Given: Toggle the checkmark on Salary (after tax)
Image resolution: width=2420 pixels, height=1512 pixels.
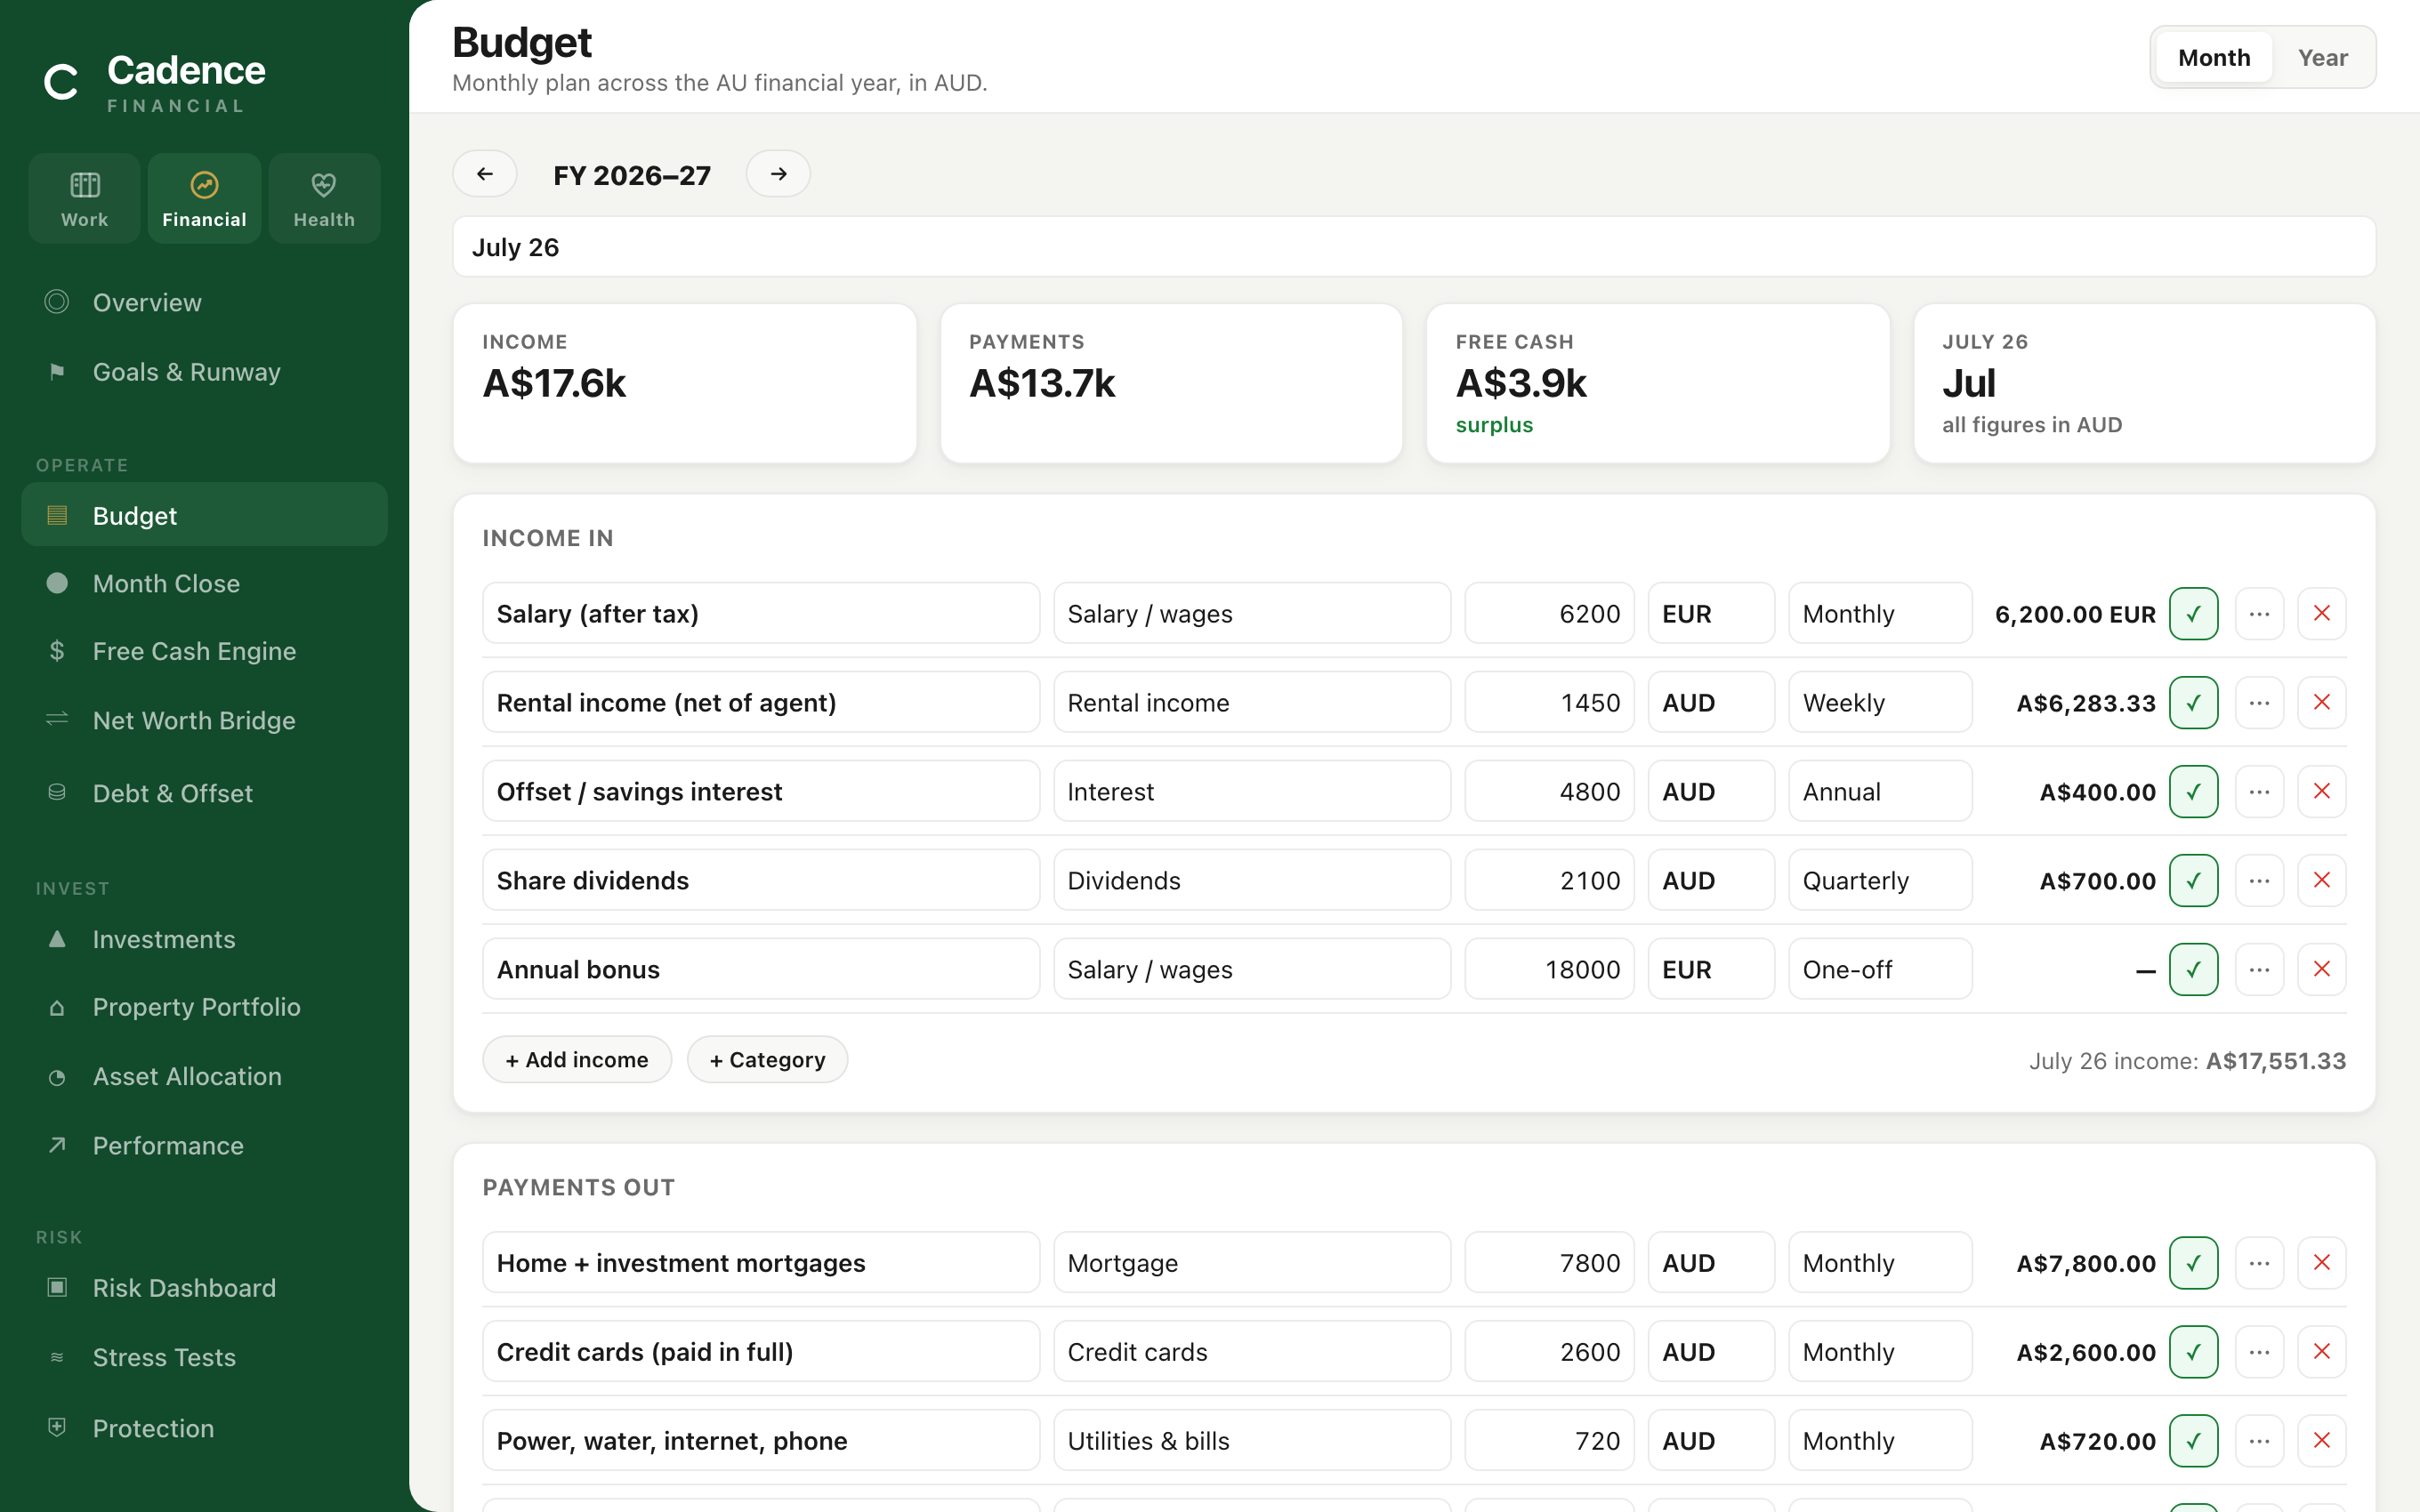Looking at the screenshot, I should pyautogui.click(x=2194, y=613).
